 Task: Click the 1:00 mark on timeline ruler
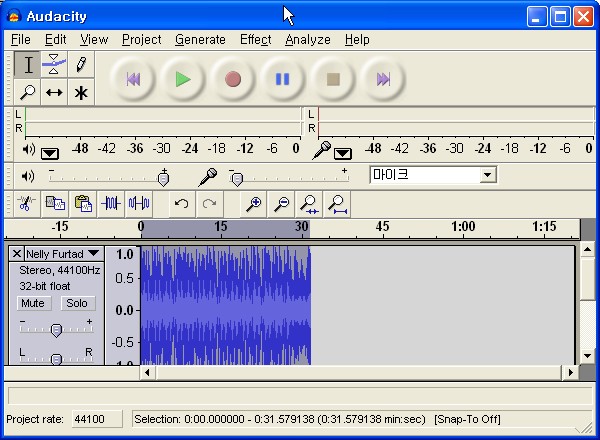click(x=463, y=226)
